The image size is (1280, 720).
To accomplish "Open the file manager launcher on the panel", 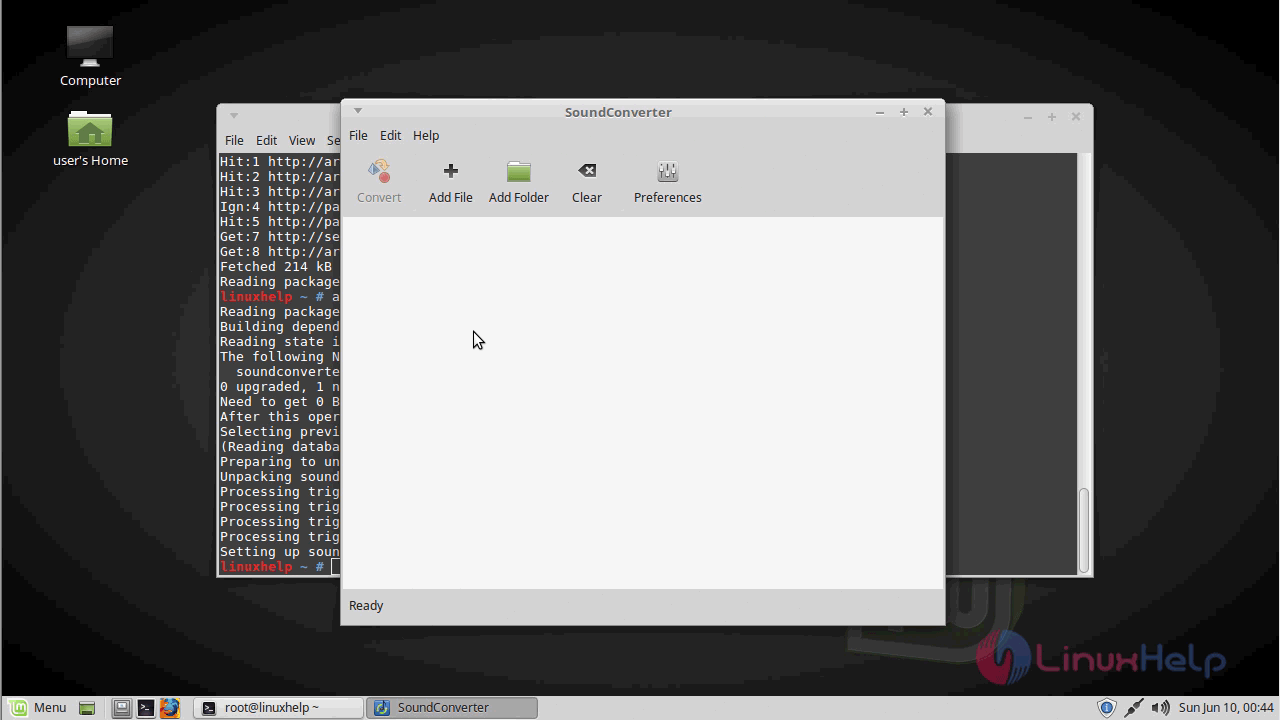I will click(121, 708).
